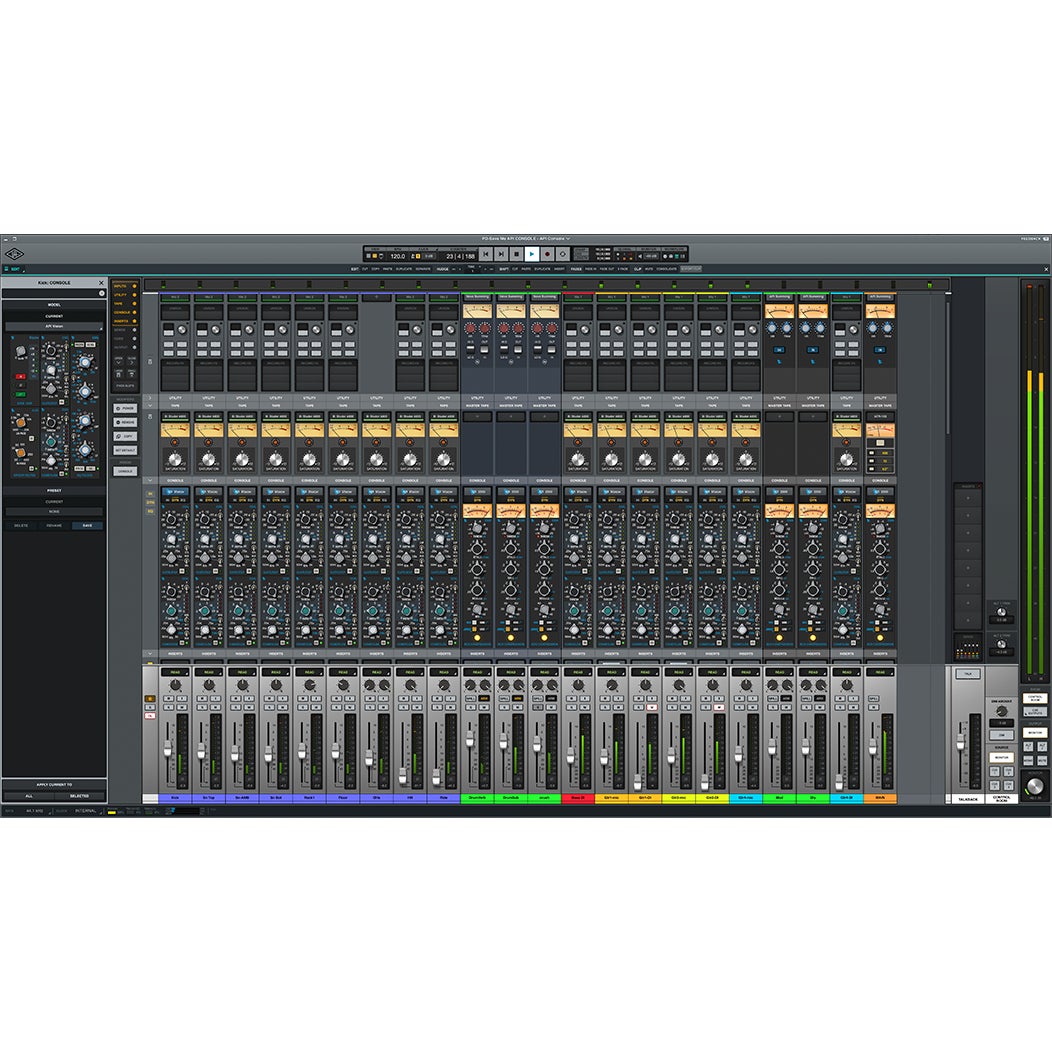Click the pan knob on the Kick channel
1052x1052 pixels.
tap(175, 685)
